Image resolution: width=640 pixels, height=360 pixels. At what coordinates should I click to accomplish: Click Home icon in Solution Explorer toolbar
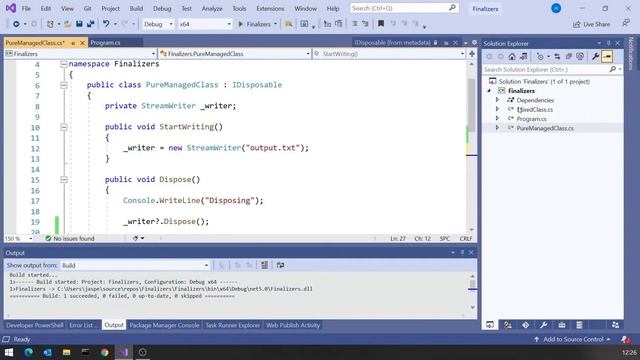(x=512, y=57)
